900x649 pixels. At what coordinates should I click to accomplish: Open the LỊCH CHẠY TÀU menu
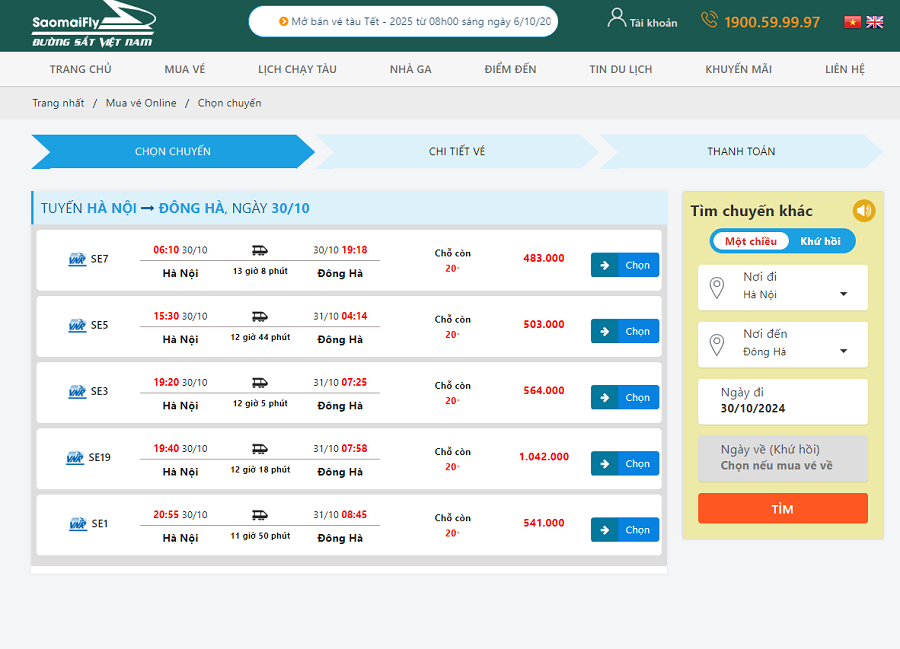pos(297,69)
